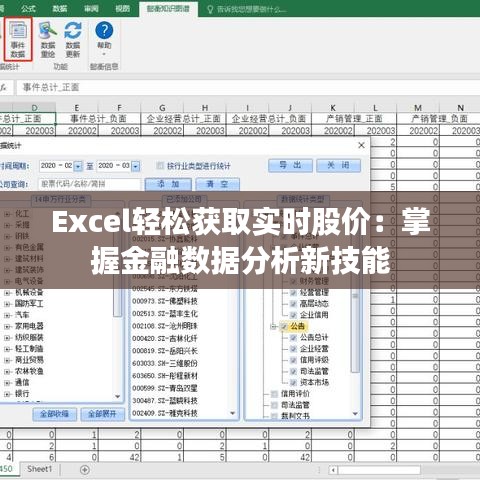The image size is (480, 480).
Task: Click the 数据更新 refresh icon
Action: pyautogui.click(x=73, y=39)
